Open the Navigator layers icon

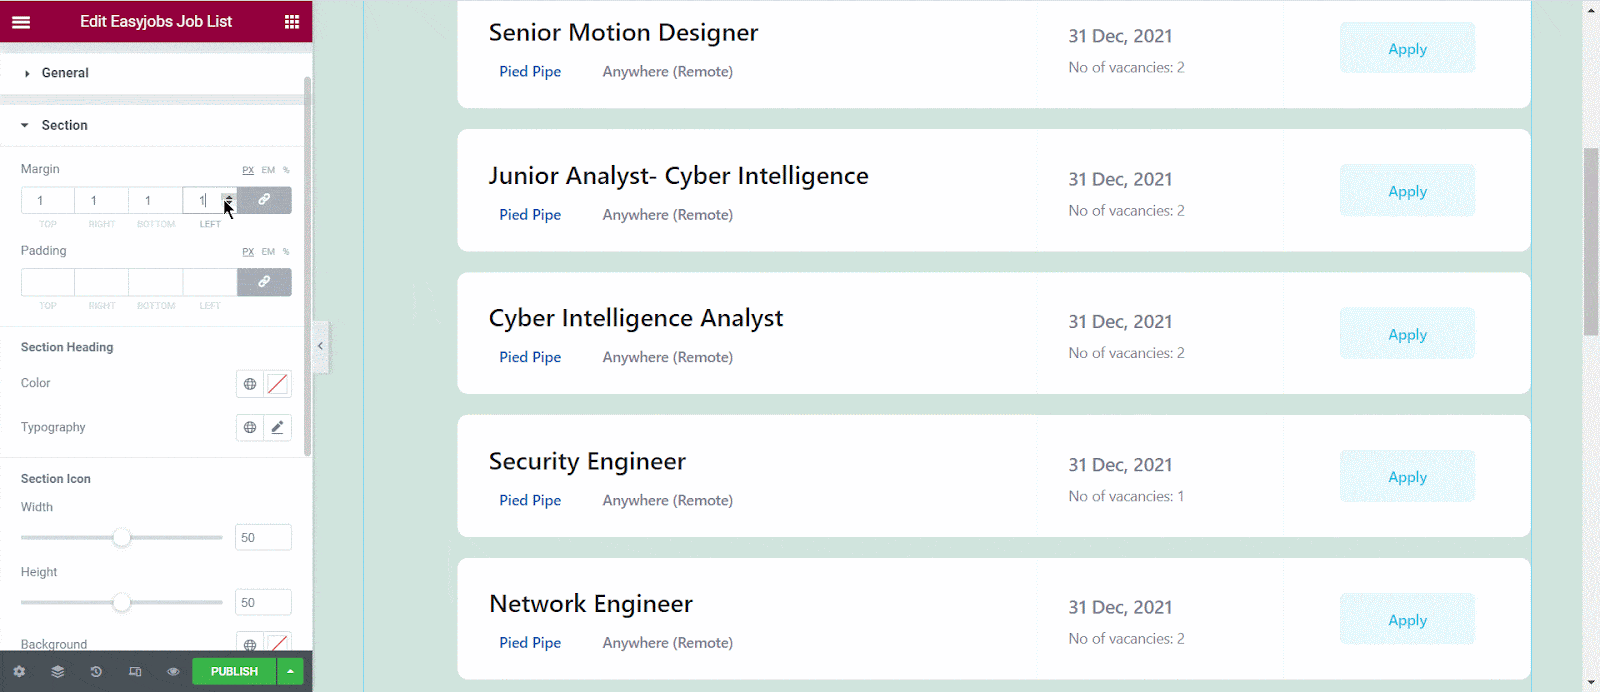point(57,671)
